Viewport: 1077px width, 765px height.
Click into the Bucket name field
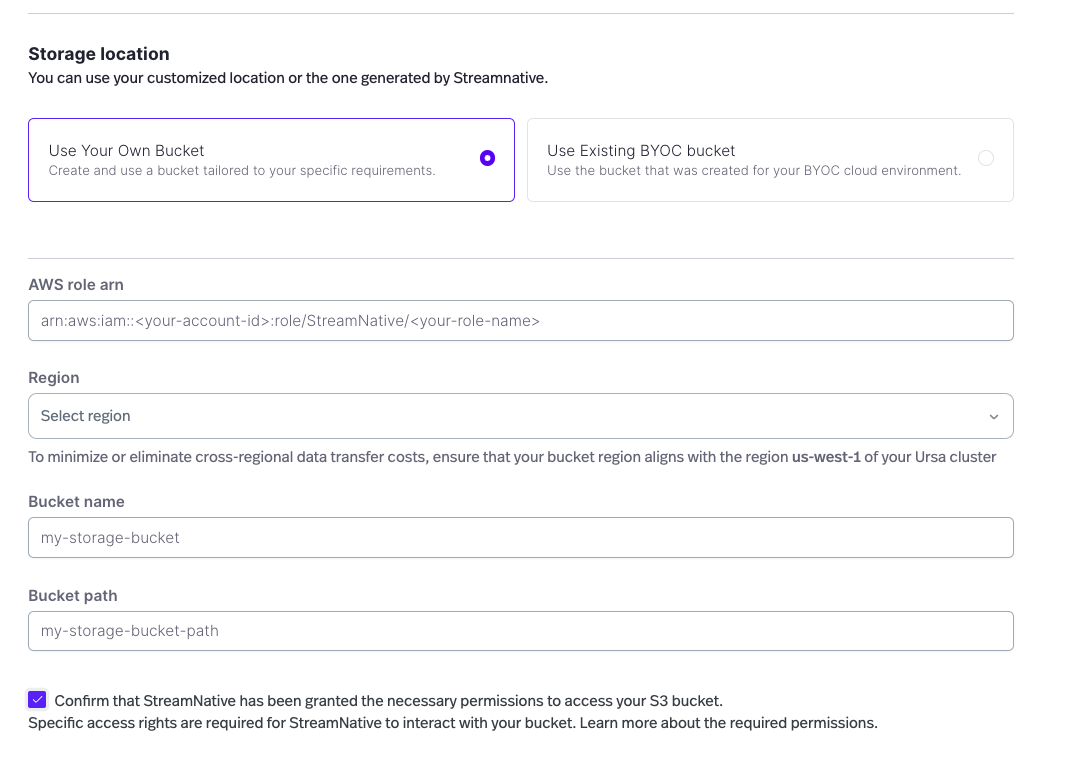pyautogui.click(x=520, y=538)
